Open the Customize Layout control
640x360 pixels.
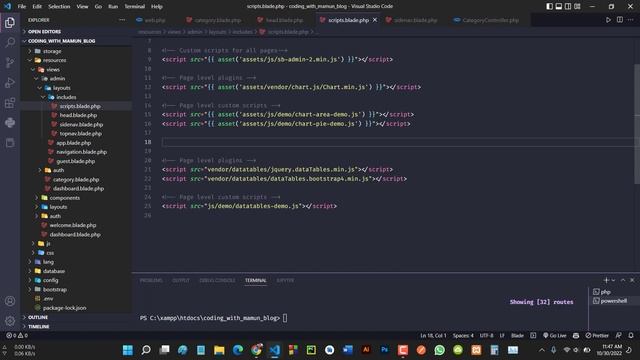point(577,6)
